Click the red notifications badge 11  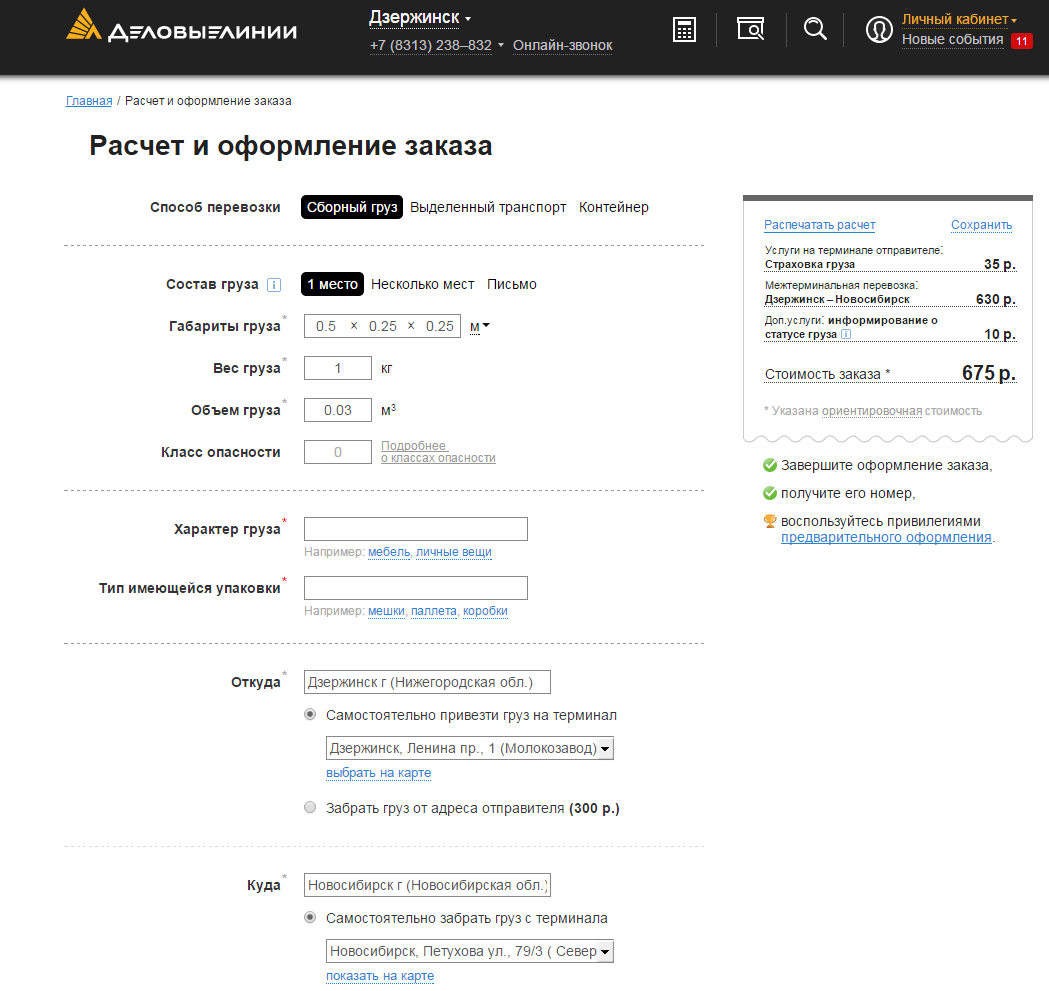pyautogui.click(x=1021, y=41)
